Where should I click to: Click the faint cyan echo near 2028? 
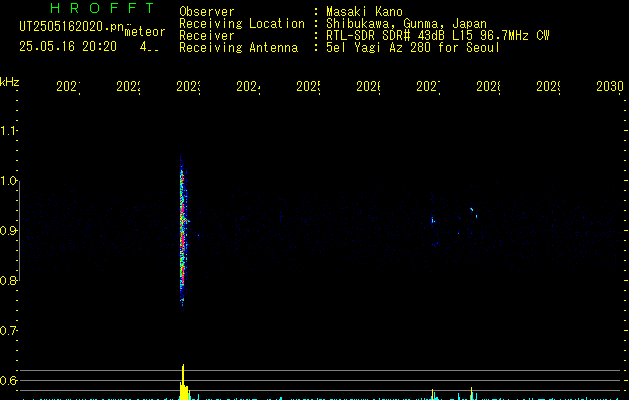[474, 213]
